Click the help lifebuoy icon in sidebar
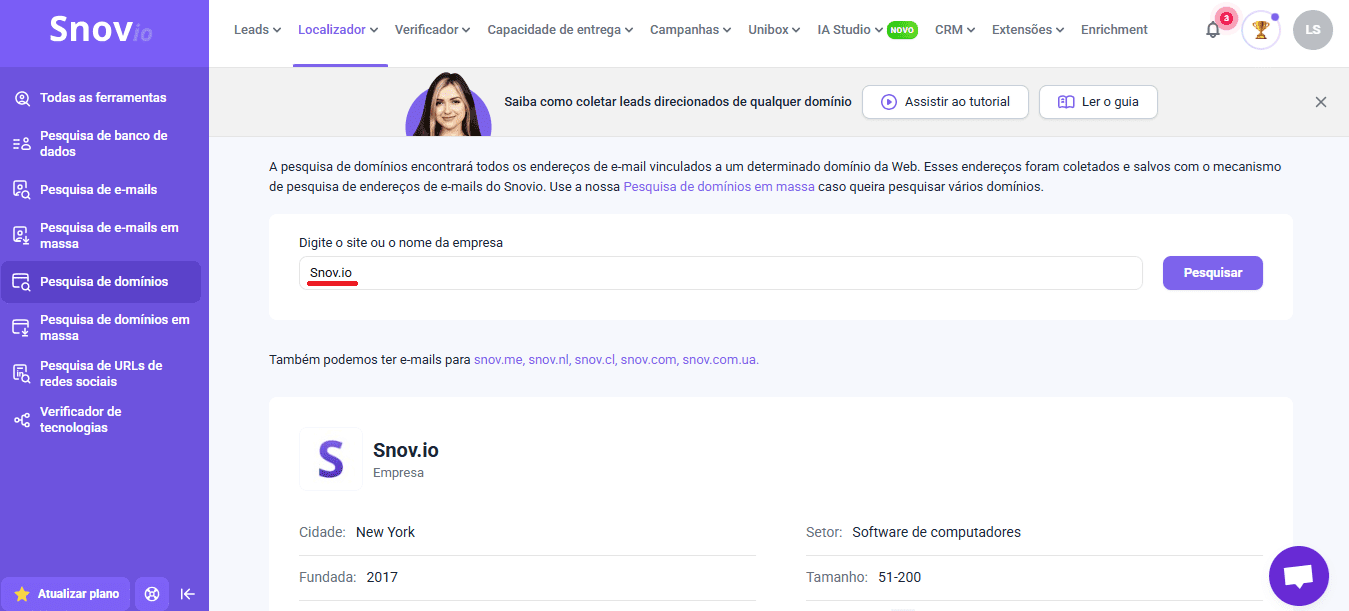 152,594
